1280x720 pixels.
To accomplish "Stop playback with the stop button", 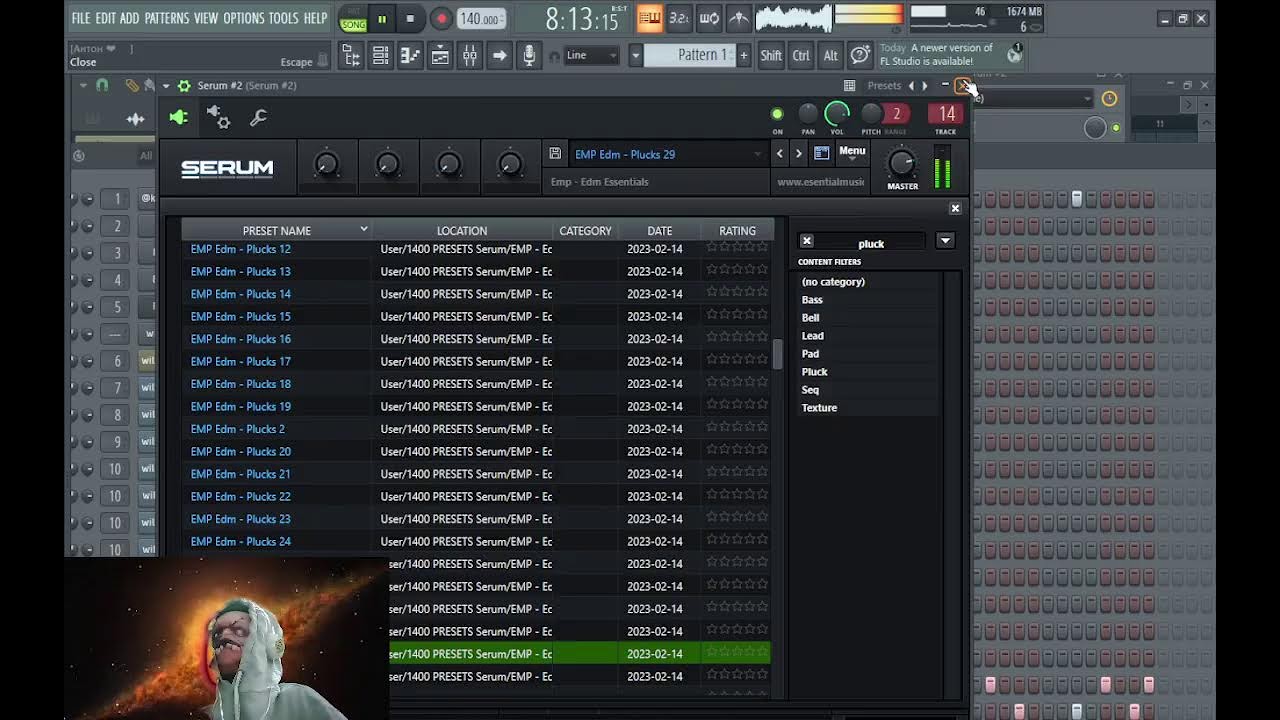I will tap(410, 19).
